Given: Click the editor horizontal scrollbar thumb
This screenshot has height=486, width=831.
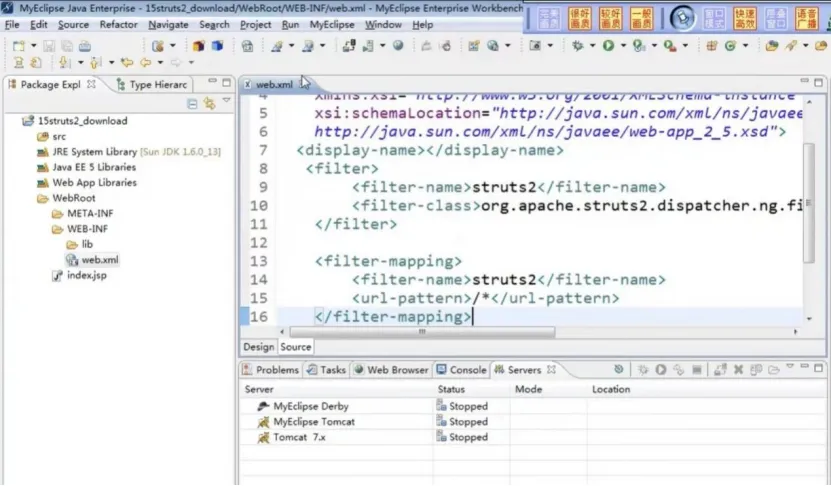Looking at the screenshot, I should [422, 332].
